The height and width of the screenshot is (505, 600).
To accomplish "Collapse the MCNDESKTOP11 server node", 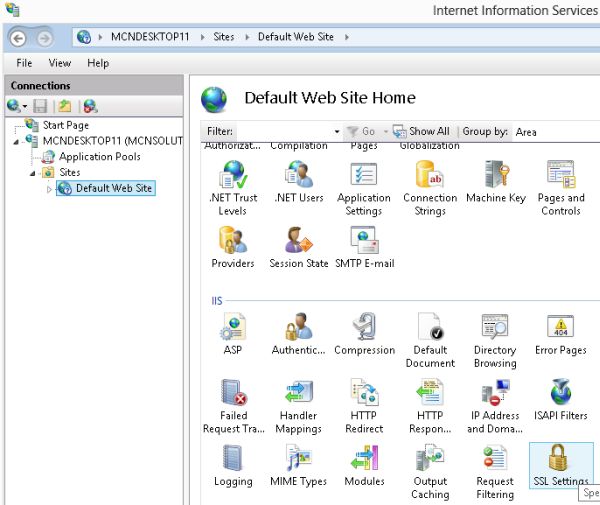I will tap(16, 142).
